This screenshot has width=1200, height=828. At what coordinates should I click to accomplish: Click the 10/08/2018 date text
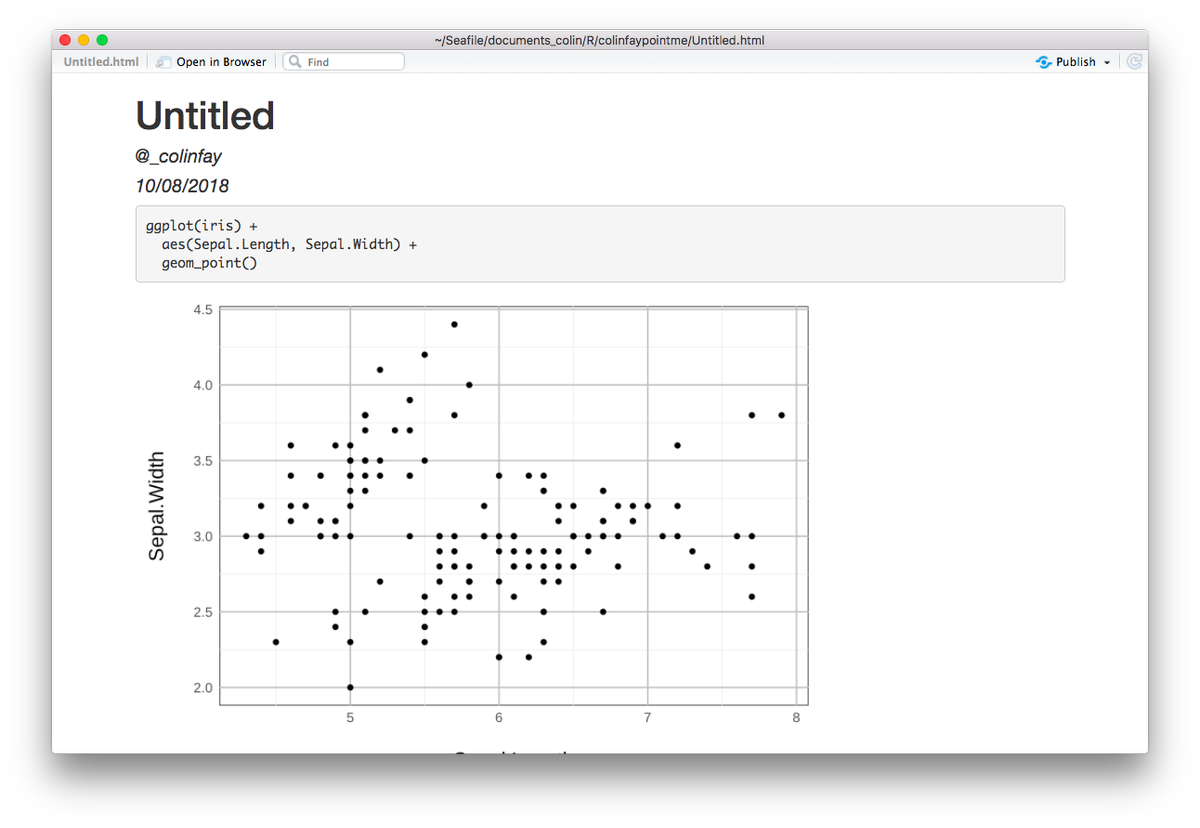pyautogui.click(x=182, y=186)
